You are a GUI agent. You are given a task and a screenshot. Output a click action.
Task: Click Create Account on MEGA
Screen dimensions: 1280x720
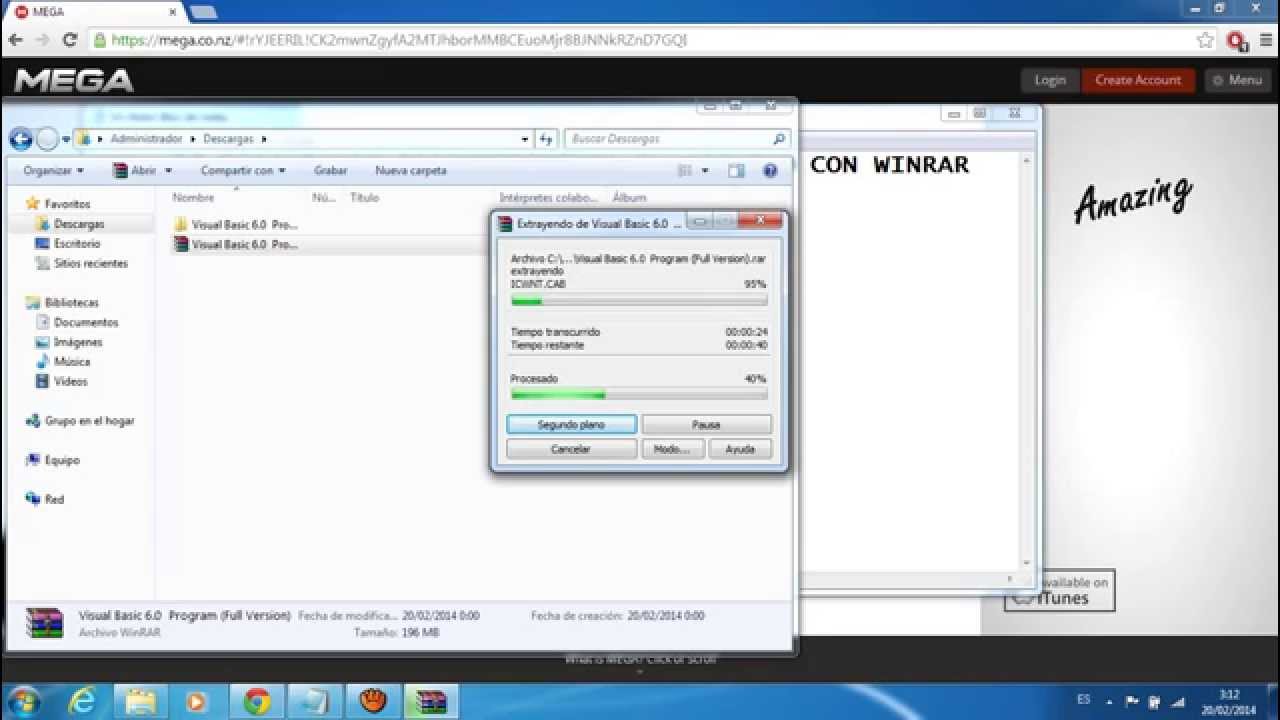pos(1138,80)
